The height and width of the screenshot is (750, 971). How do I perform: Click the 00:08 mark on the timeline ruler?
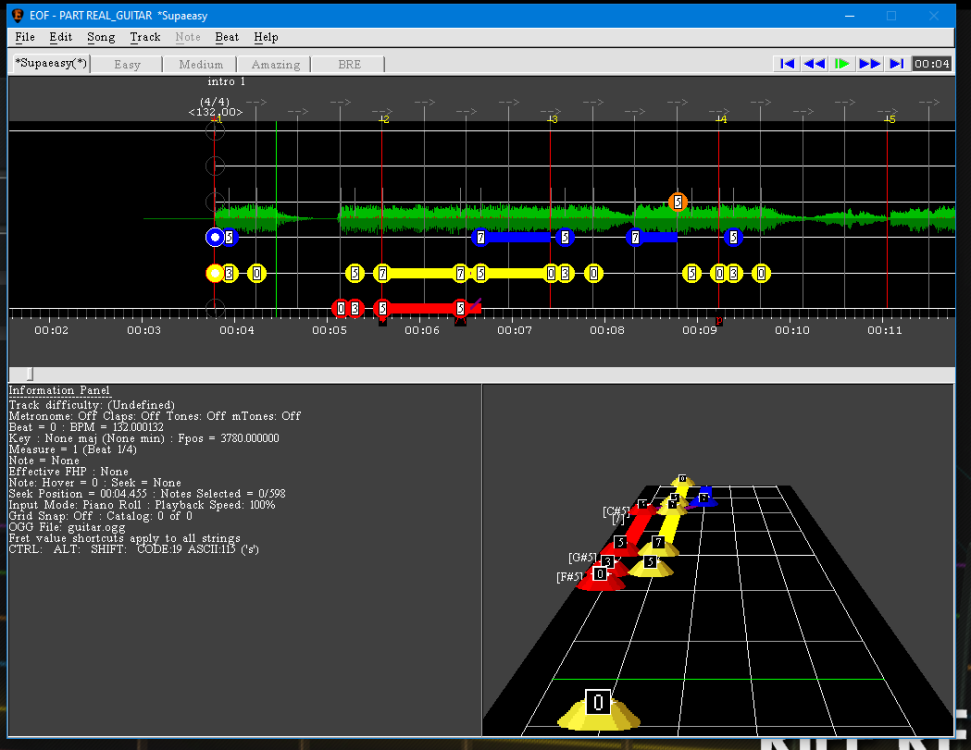[608, 329]
